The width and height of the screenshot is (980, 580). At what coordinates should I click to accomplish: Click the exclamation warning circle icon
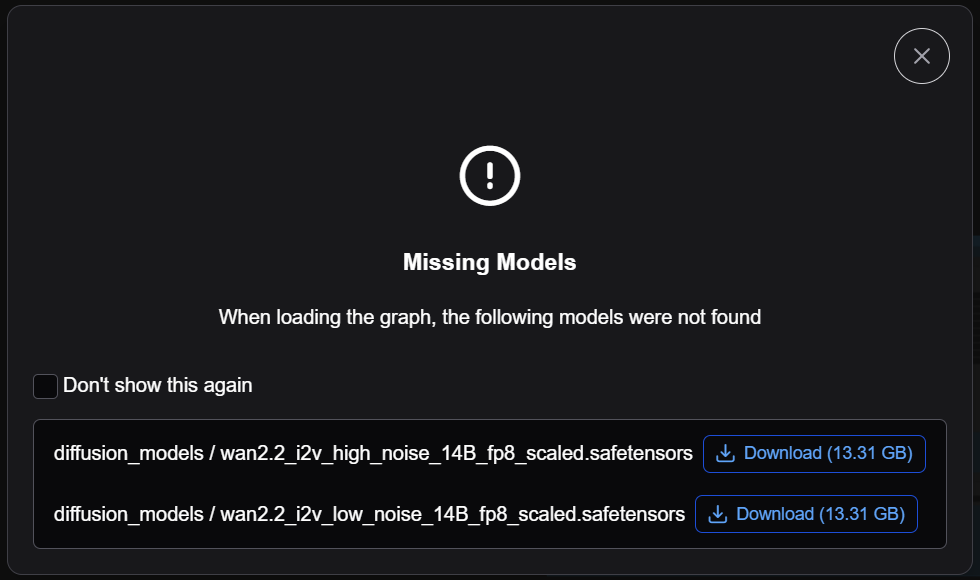[x=489, y=176]
